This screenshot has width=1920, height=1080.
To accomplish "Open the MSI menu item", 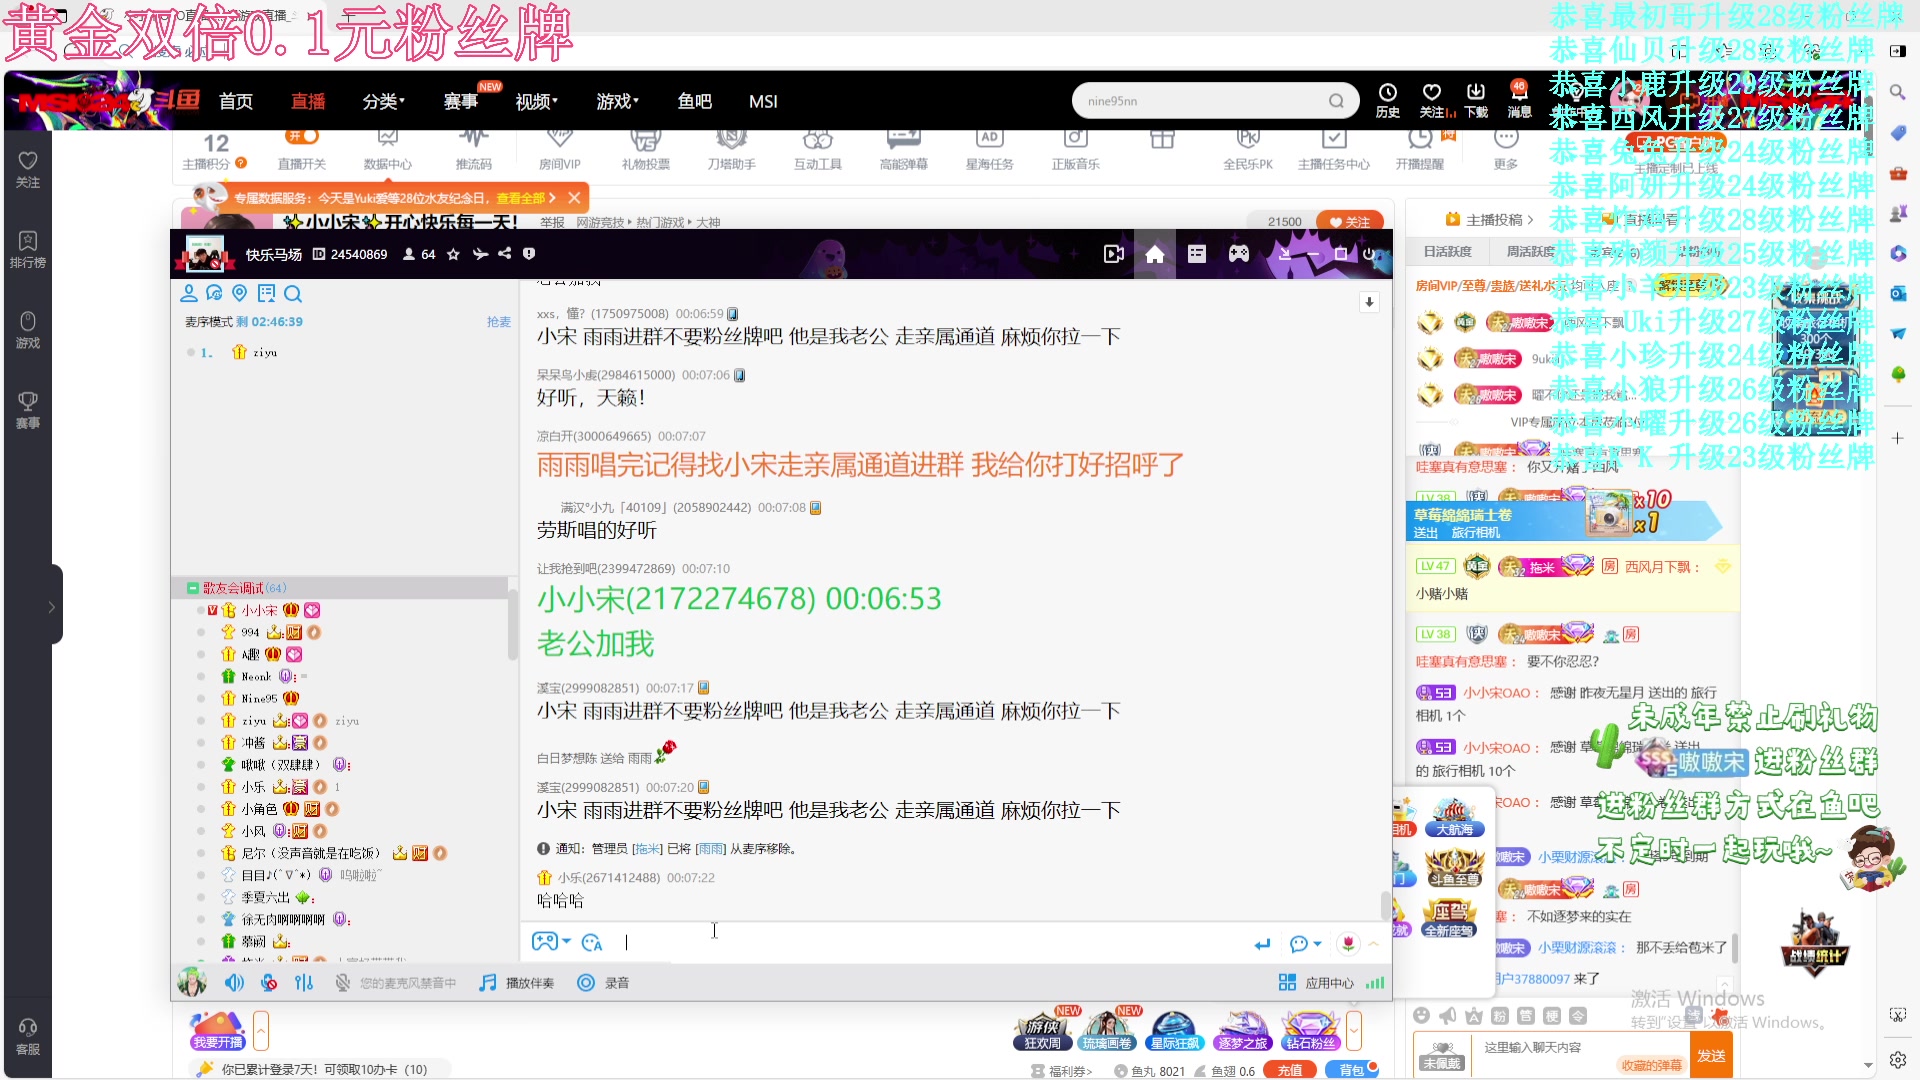I will (762, 101).
